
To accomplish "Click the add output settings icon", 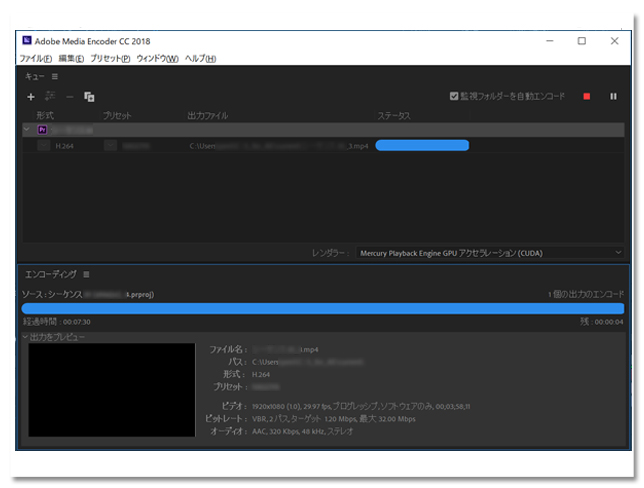I will 50,96.
